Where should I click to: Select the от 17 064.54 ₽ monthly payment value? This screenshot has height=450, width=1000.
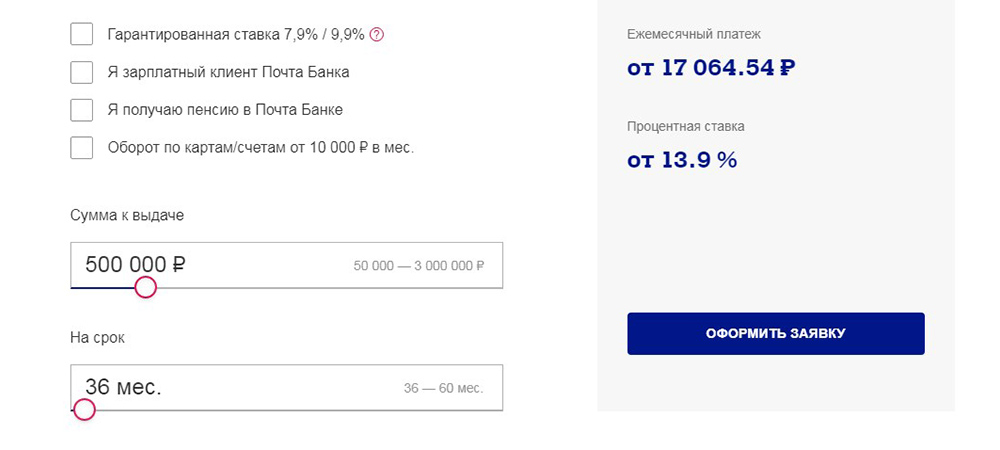711,68
